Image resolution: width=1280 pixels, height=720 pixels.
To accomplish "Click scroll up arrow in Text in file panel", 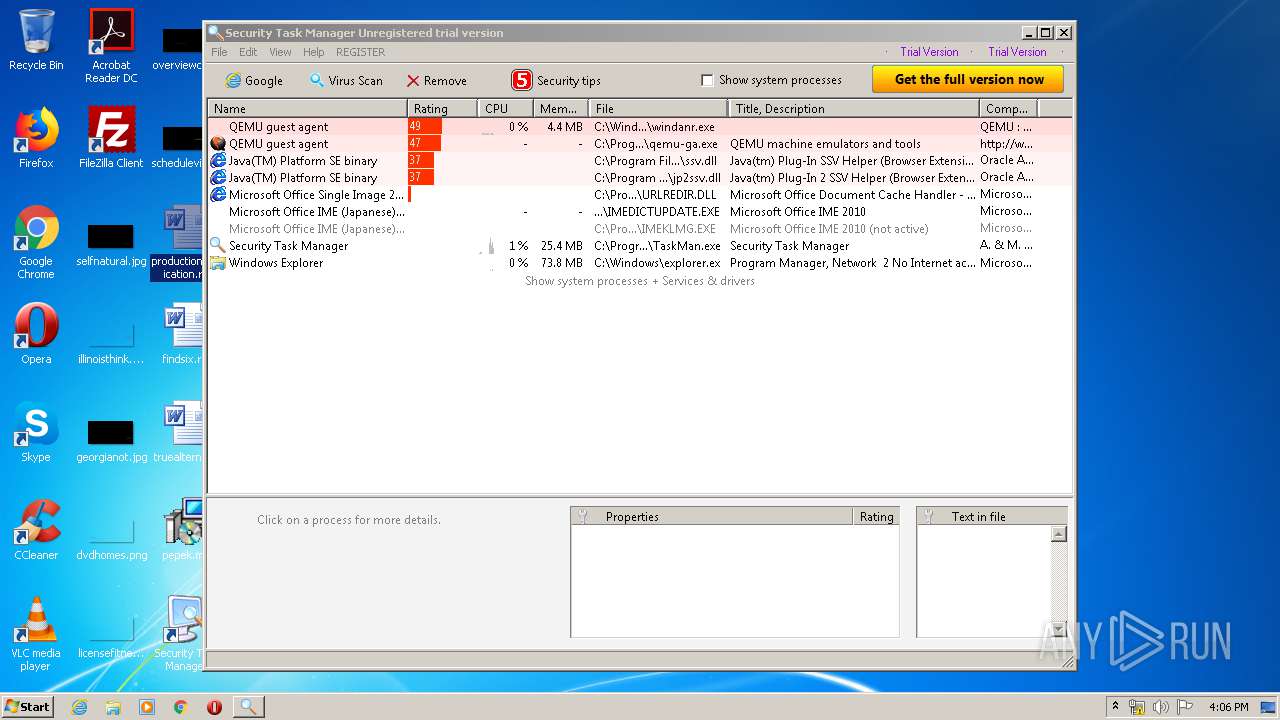I will [x=1059, y=534].
